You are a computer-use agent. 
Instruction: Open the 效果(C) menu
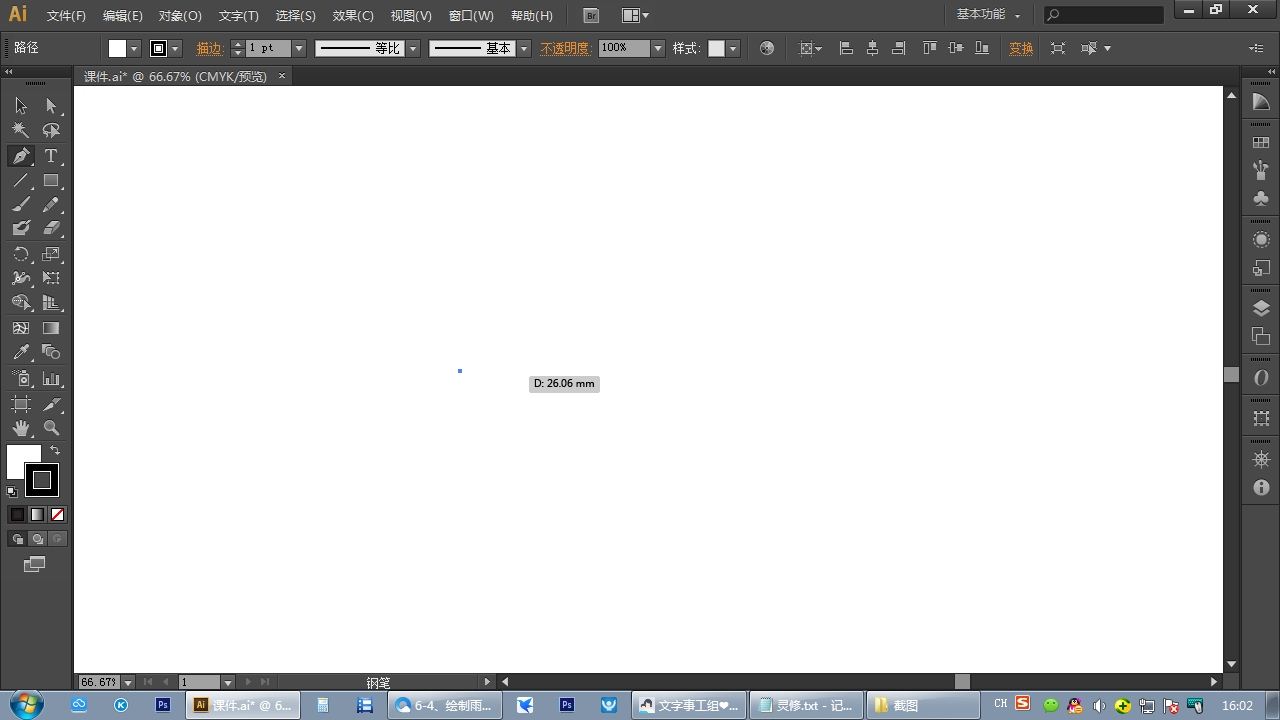click(x=353, y=16)
